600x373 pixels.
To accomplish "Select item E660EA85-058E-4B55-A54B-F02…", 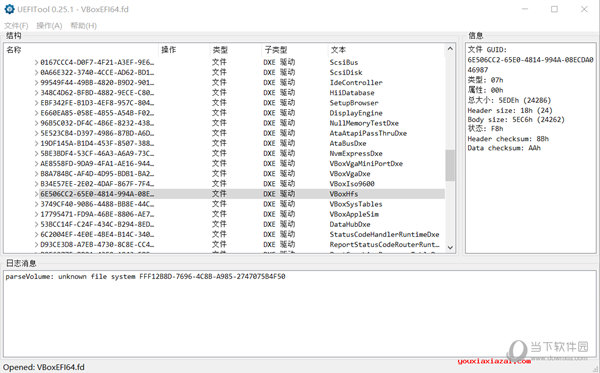I will point(97,113).
